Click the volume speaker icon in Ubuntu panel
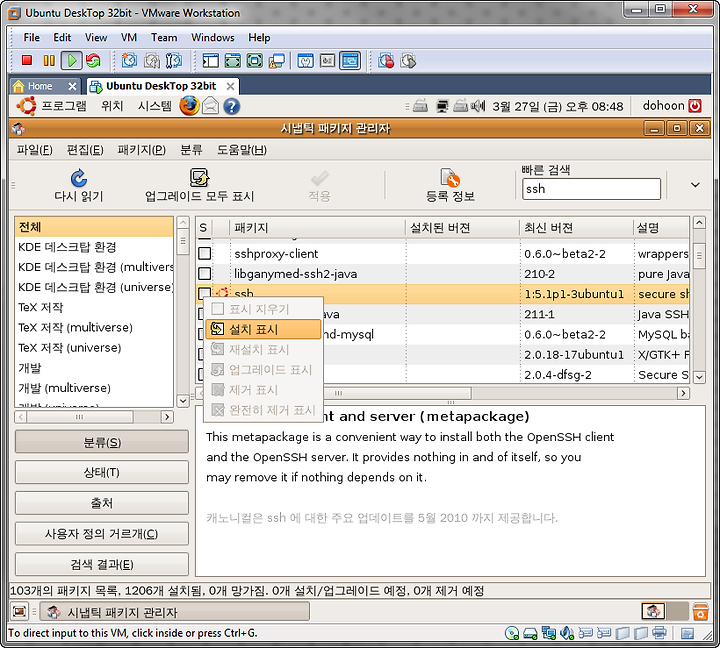This screenshot has width=720, height=648. click(478, 107)
